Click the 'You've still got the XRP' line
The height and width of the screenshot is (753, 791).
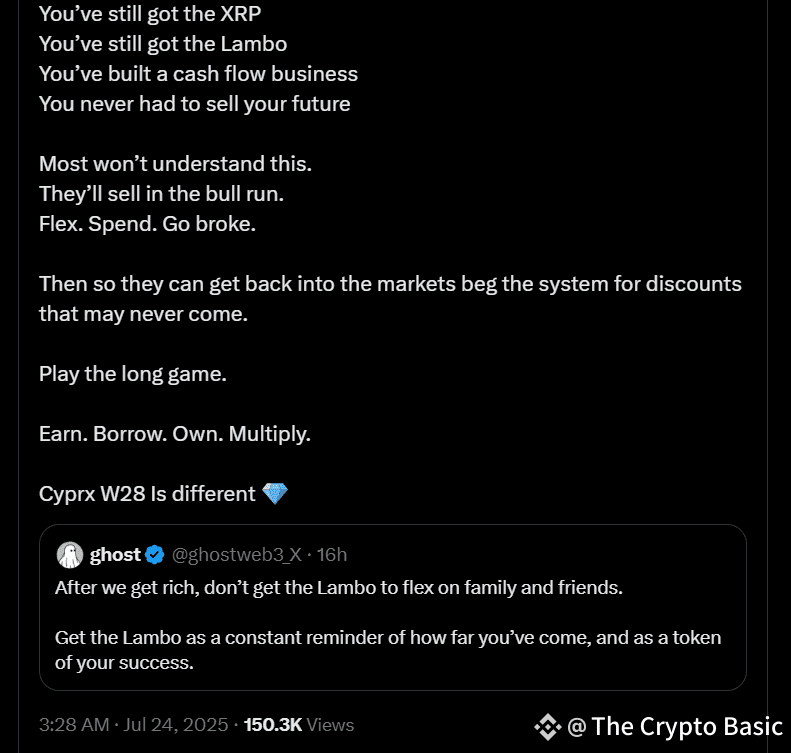150,14
